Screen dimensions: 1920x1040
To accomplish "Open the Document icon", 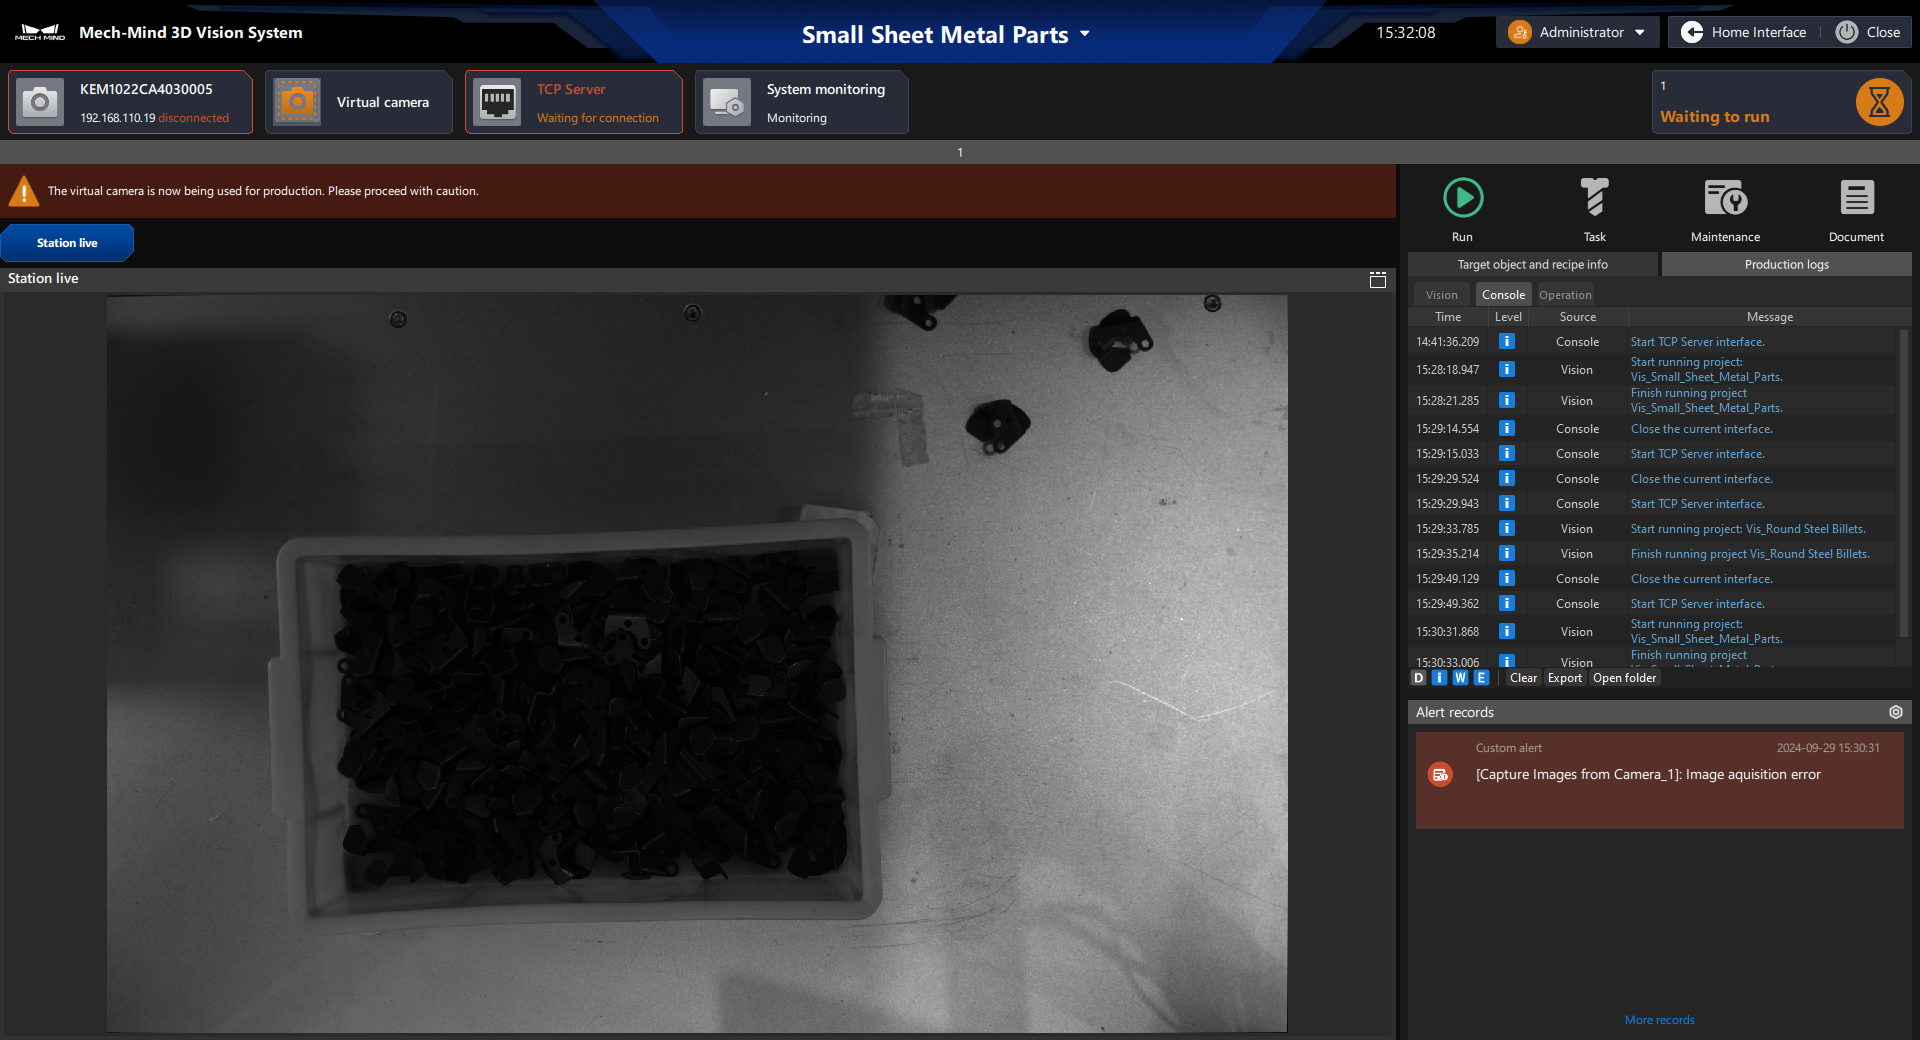I will [x=1856, y=199].
